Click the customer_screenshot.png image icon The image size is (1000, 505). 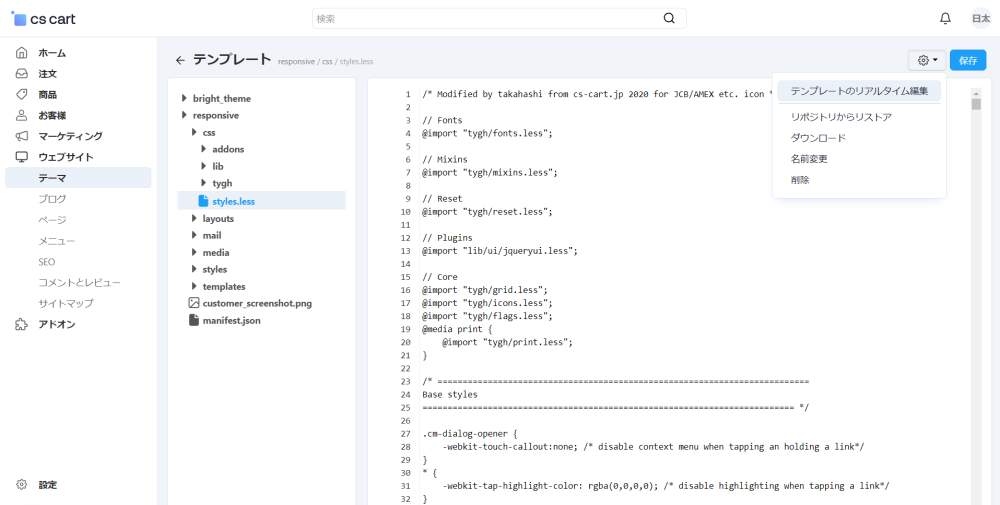click(194, 304)
